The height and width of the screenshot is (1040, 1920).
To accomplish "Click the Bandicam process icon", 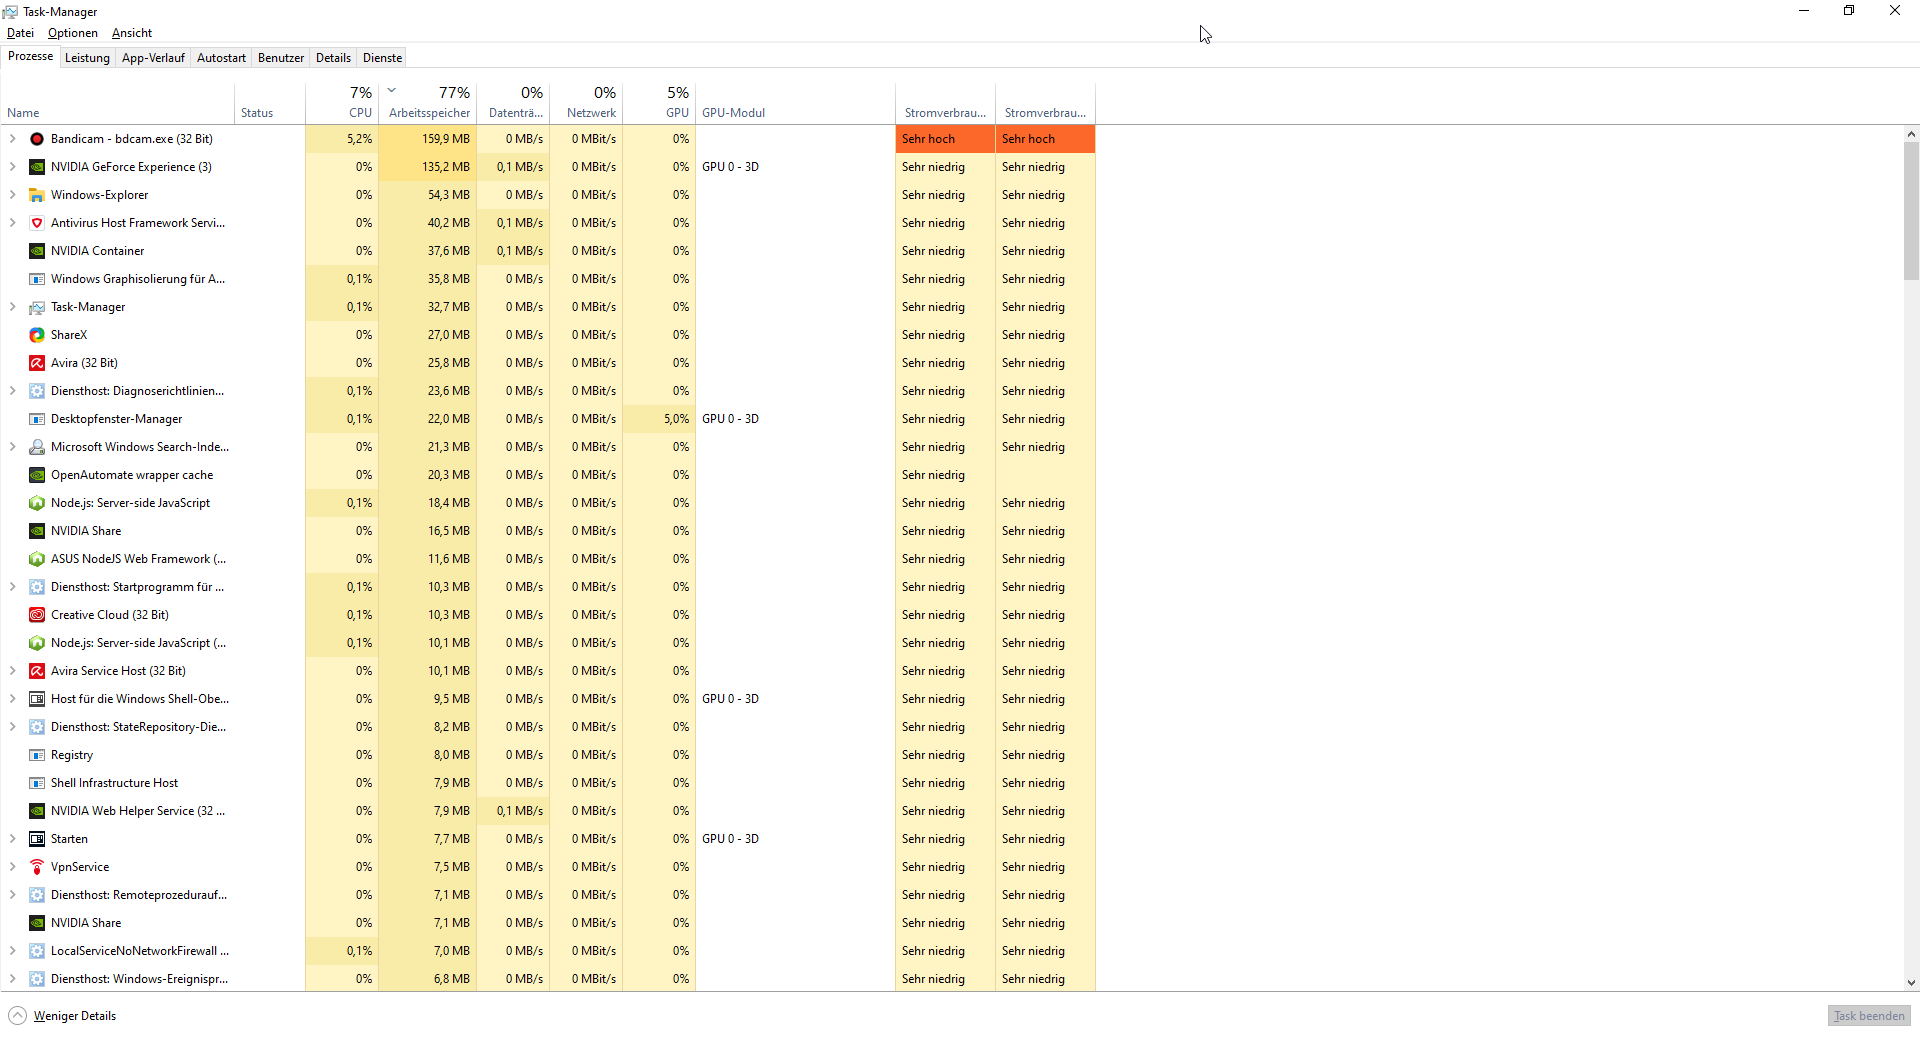I will tap(37, 139).
